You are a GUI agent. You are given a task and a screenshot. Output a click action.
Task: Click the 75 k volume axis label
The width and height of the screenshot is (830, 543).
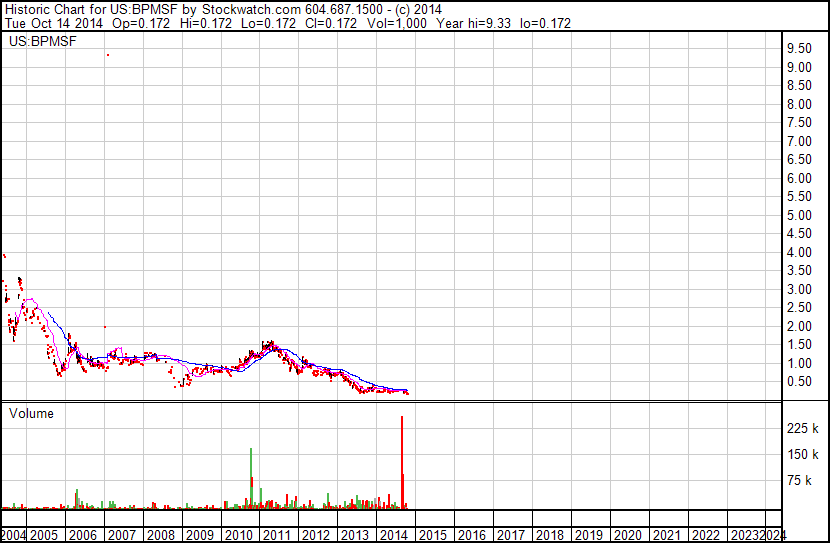pyautogui.click(x=800, y=480)
